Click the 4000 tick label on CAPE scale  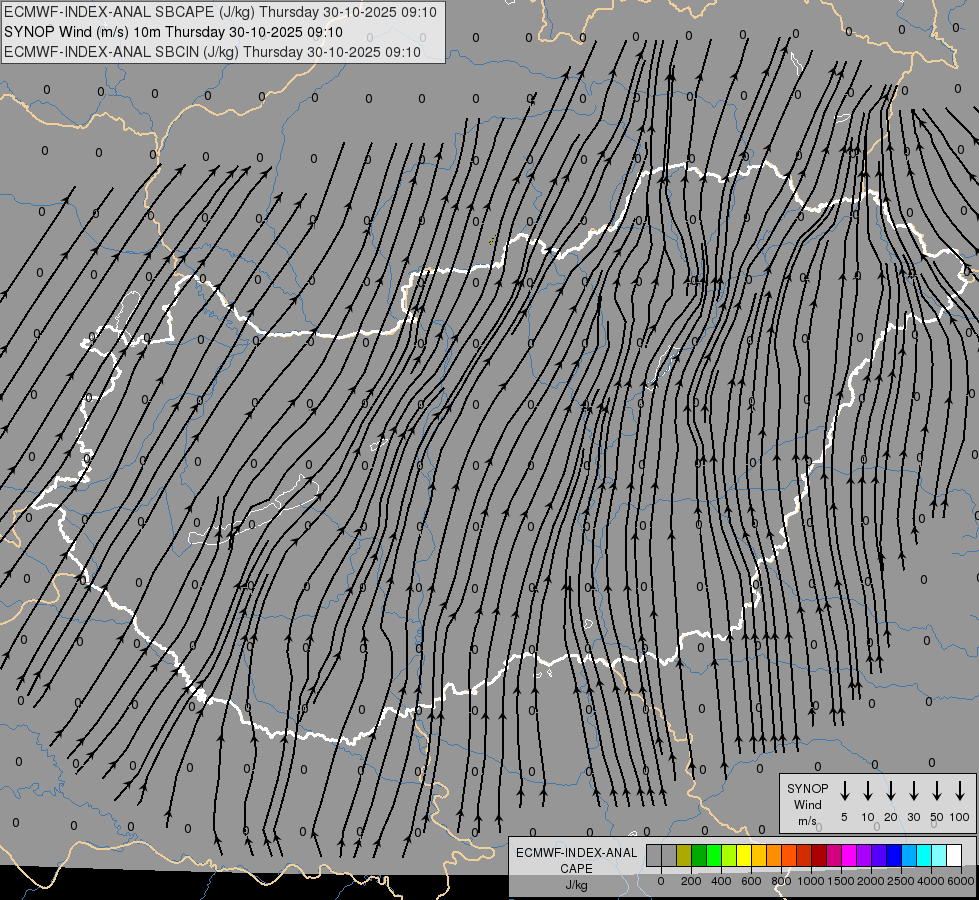931,881
